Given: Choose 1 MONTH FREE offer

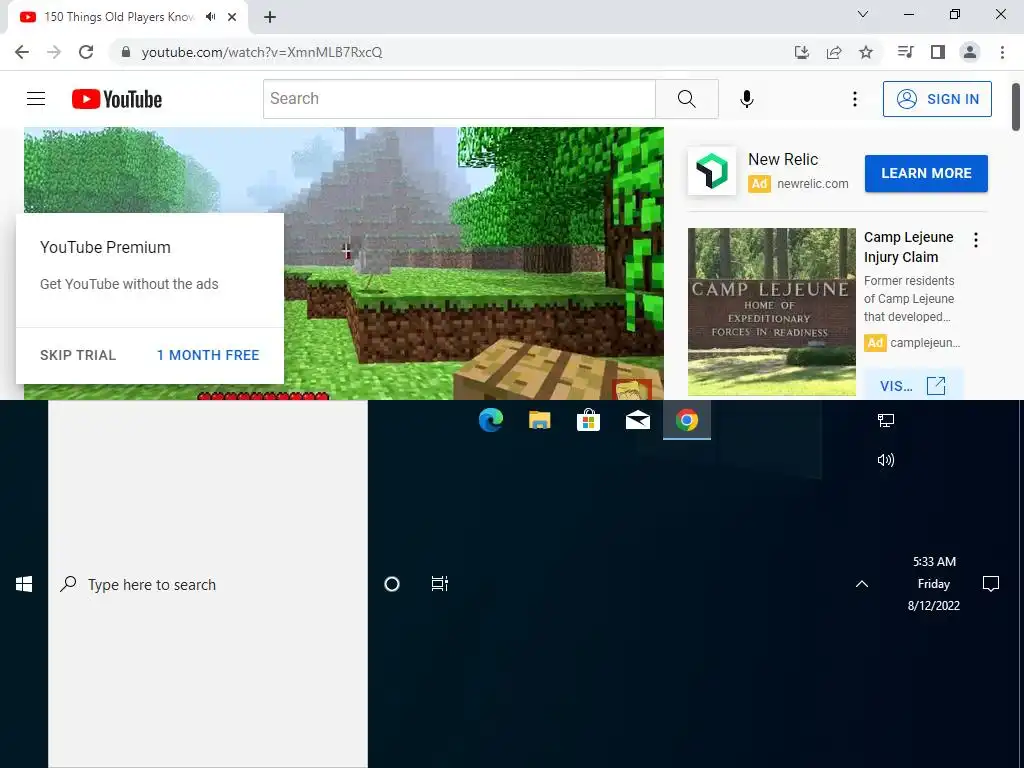Looking at the screenshot, I should pos(208,355).
